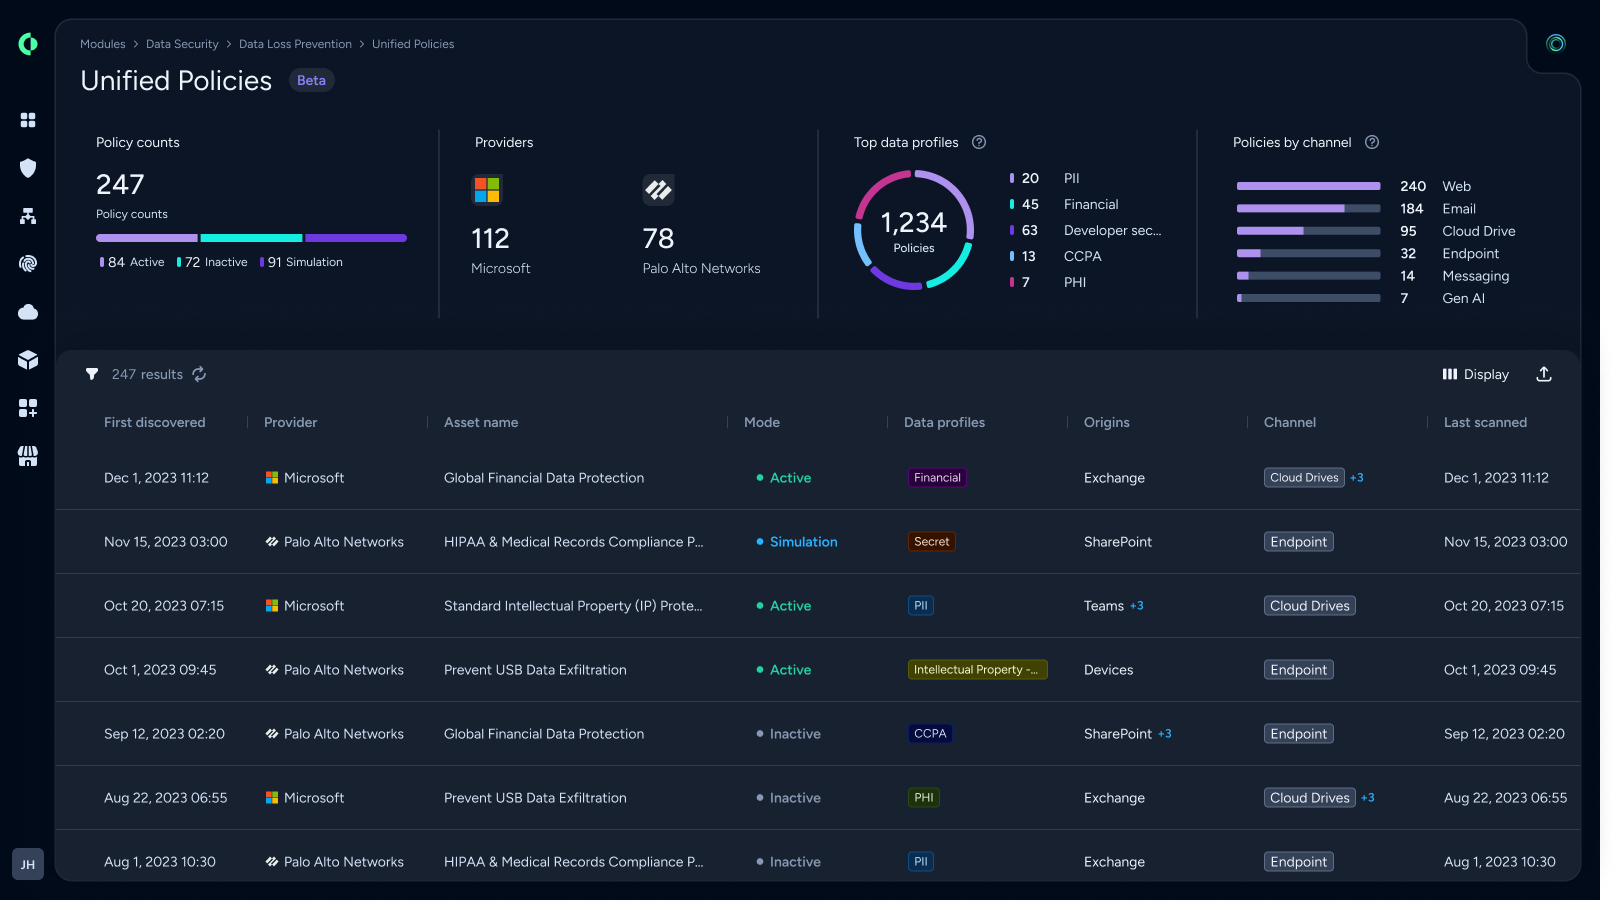
Task: Sort by Origins column header
Action: pos(1120,428)
